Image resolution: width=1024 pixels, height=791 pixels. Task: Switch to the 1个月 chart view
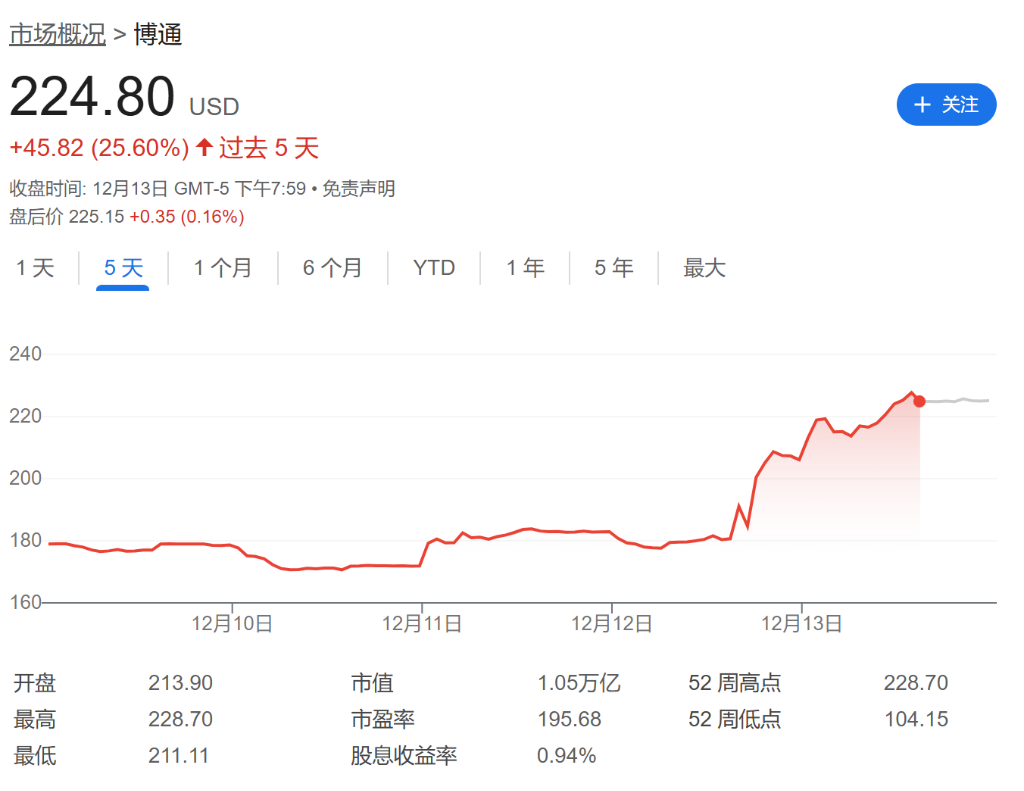tap(222, 267)
